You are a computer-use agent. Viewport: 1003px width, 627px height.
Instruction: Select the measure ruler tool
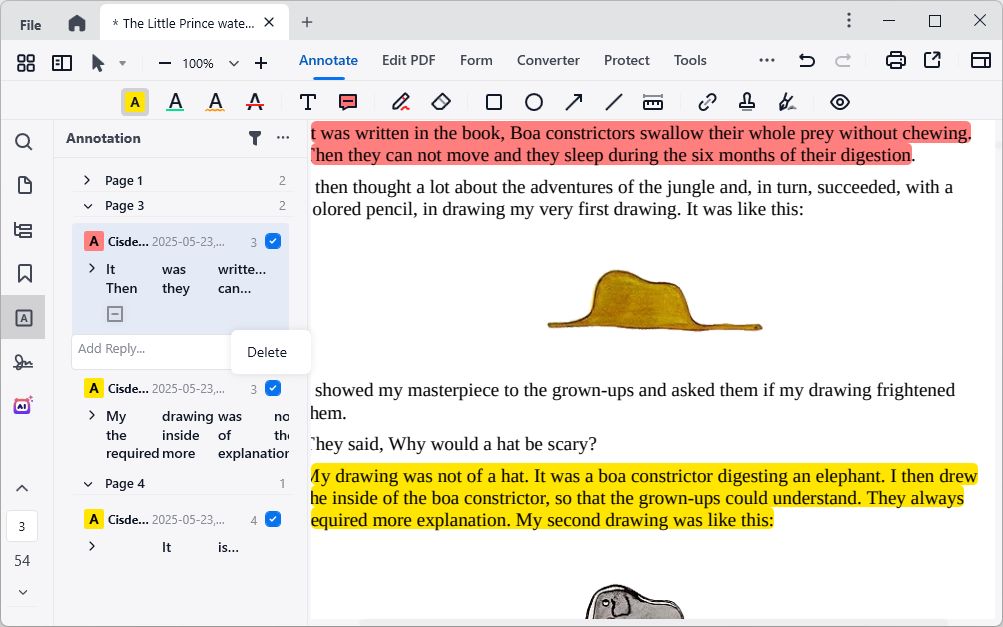(x=653, y=102)
